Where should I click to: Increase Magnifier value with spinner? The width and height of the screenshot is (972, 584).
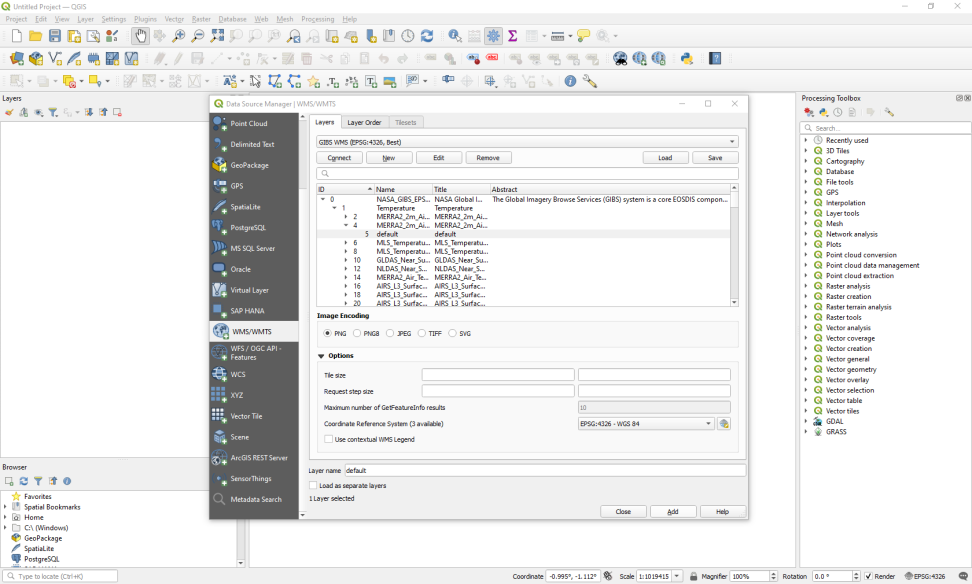[773, 573]
